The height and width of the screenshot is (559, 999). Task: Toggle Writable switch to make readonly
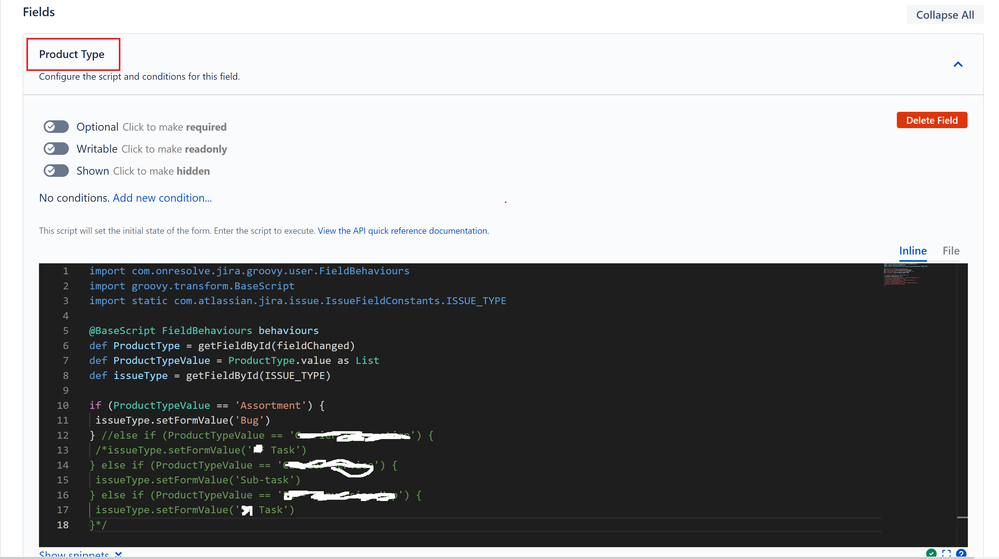[x=56, y=149]
